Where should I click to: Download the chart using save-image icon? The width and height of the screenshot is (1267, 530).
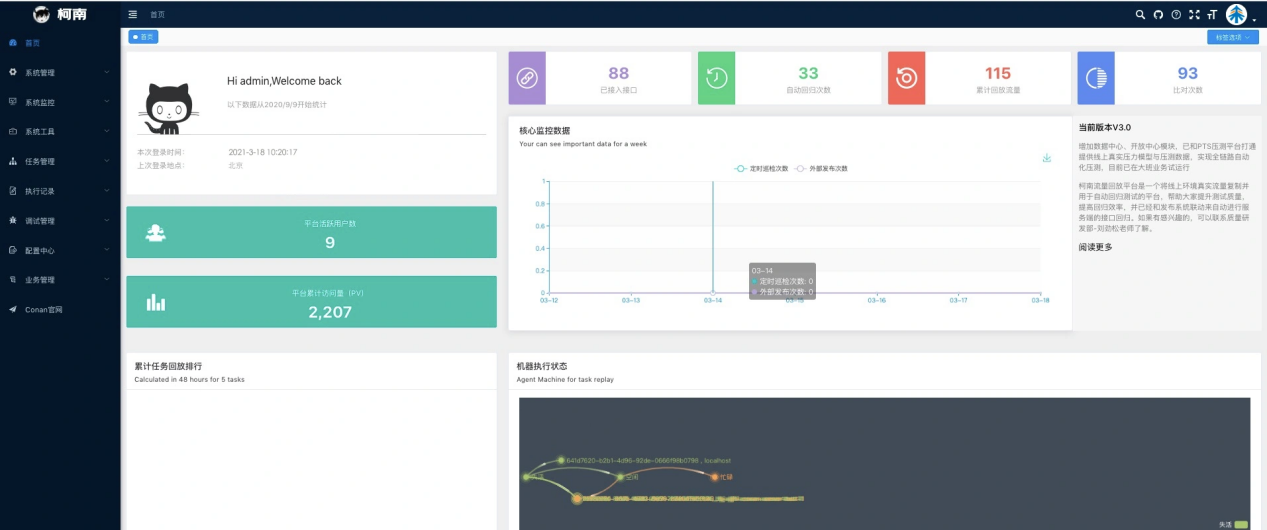[1047, 158]
